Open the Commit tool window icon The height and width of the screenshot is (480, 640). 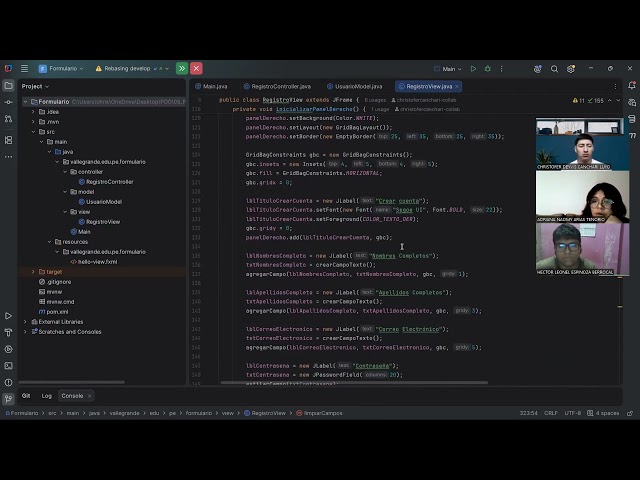pyautogui.click(x=8, y=102)
